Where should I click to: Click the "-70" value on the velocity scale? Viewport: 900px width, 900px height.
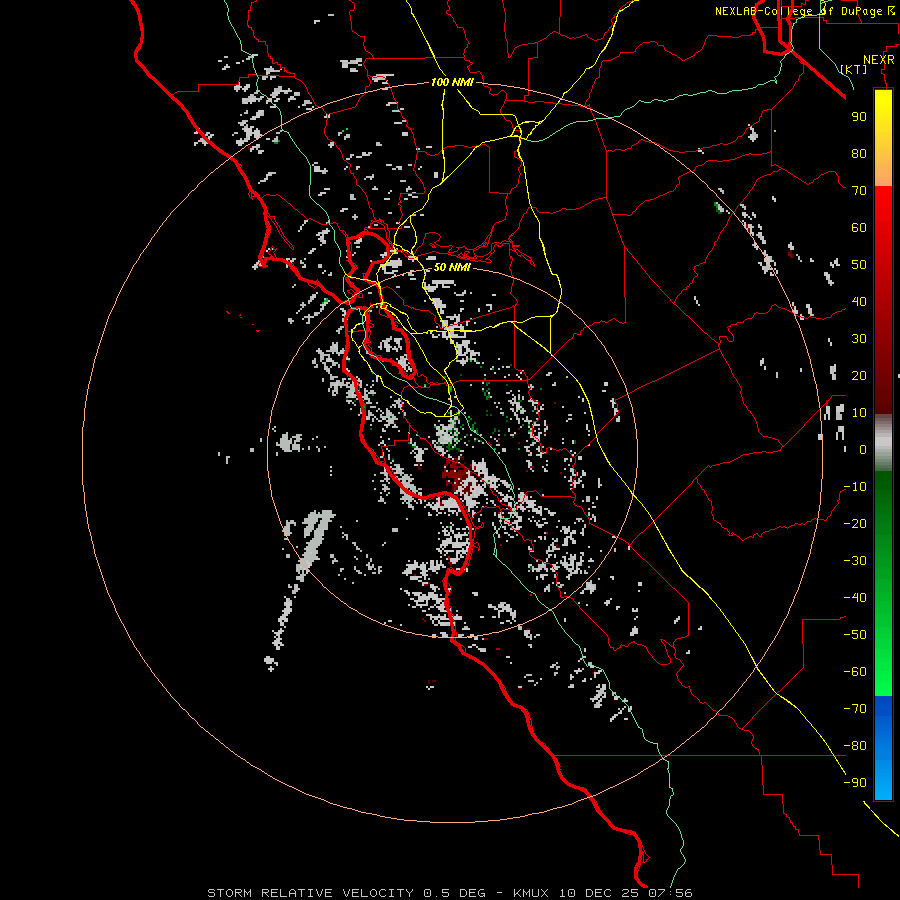[x=855, y=709]
